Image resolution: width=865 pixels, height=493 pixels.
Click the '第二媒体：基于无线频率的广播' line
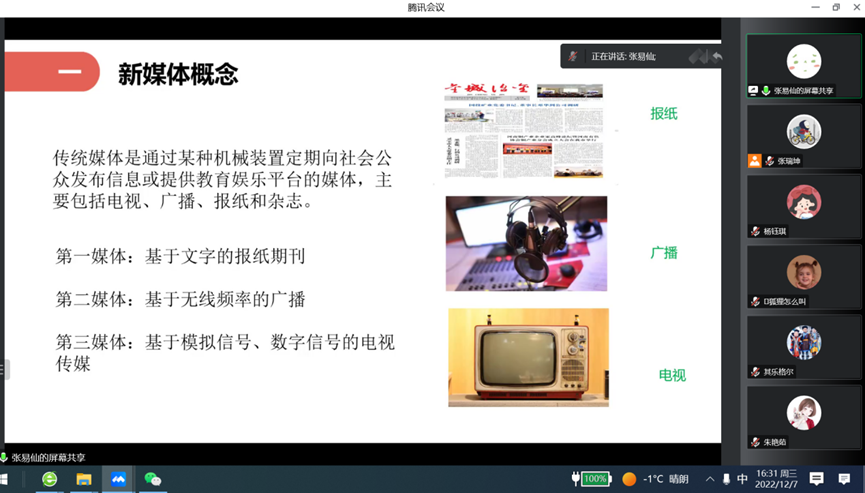(x=180, y=299)
